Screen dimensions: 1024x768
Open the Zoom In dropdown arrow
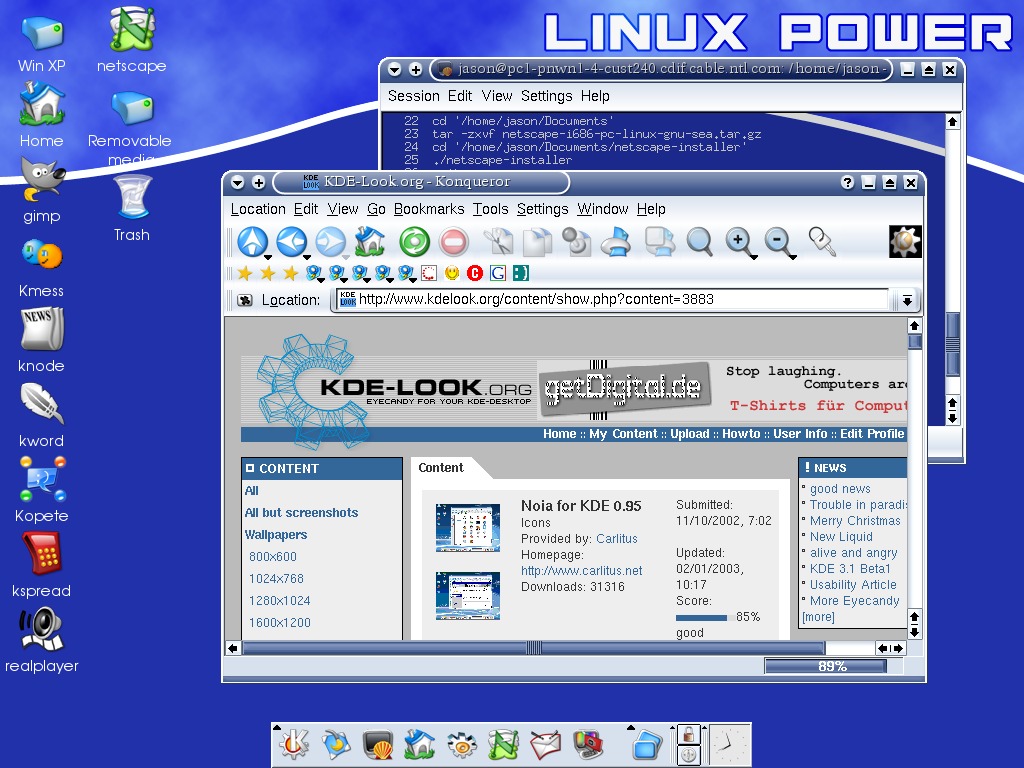(x=754, y=257)
